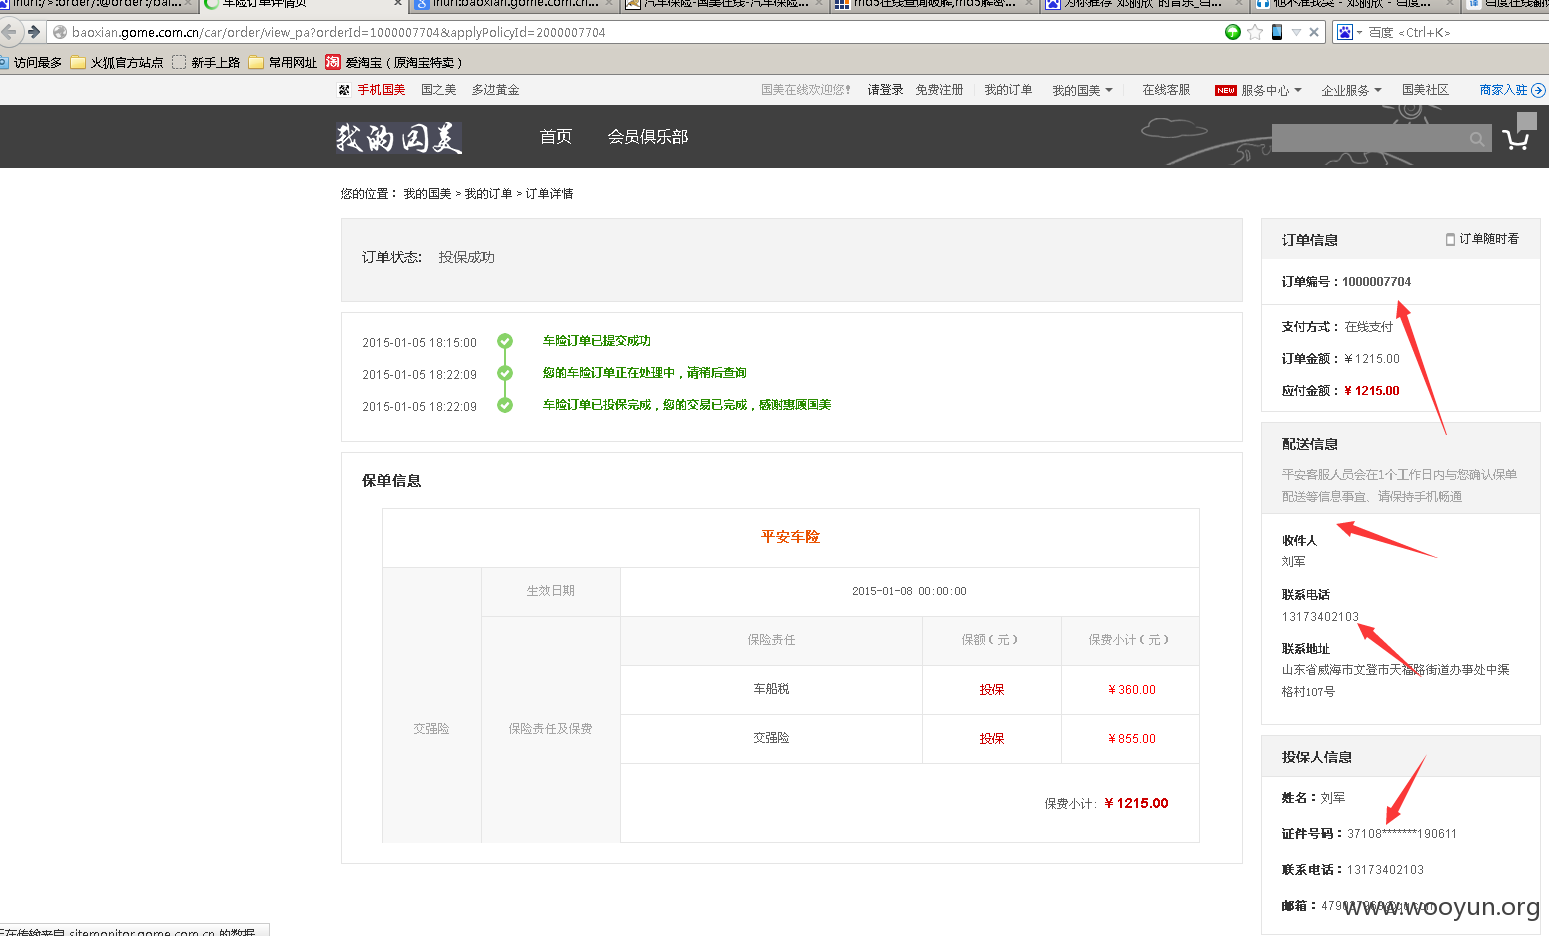
Task: Click the contact phone under 联系电话 in 配送信息
Action: [1320, 617]
